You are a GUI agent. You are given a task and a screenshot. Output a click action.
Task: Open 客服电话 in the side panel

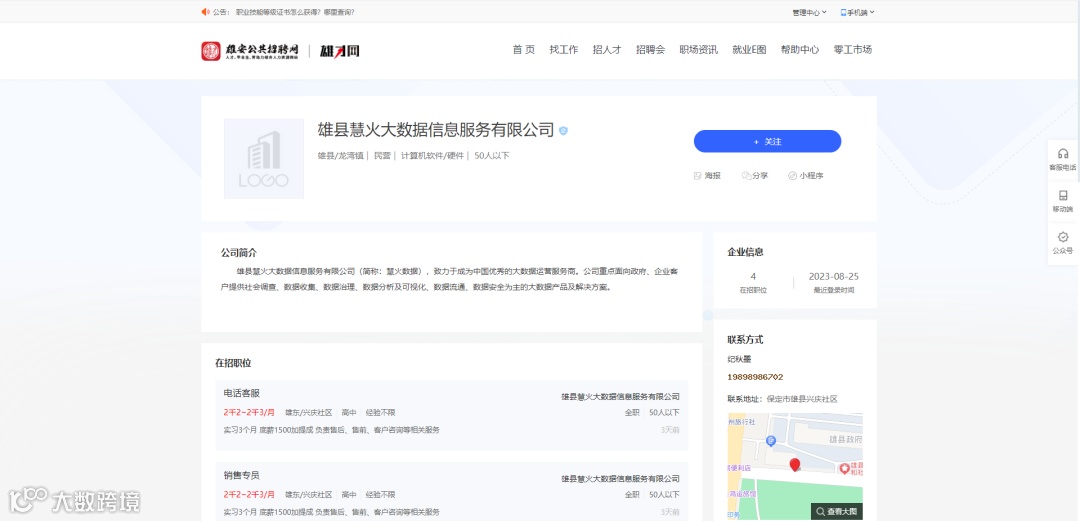(x=1063, y=159)
